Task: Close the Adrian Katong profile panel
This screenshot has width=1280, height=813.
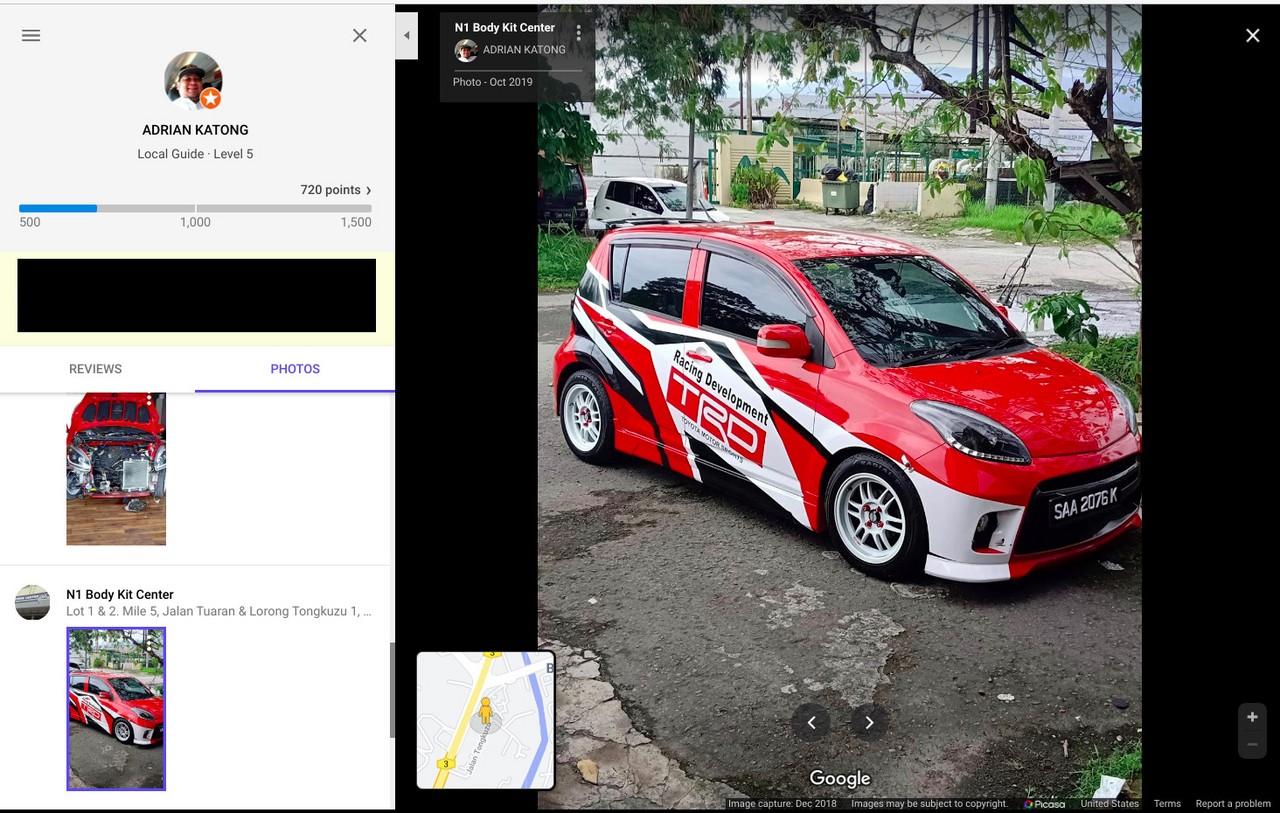Action: pos(360,35)
